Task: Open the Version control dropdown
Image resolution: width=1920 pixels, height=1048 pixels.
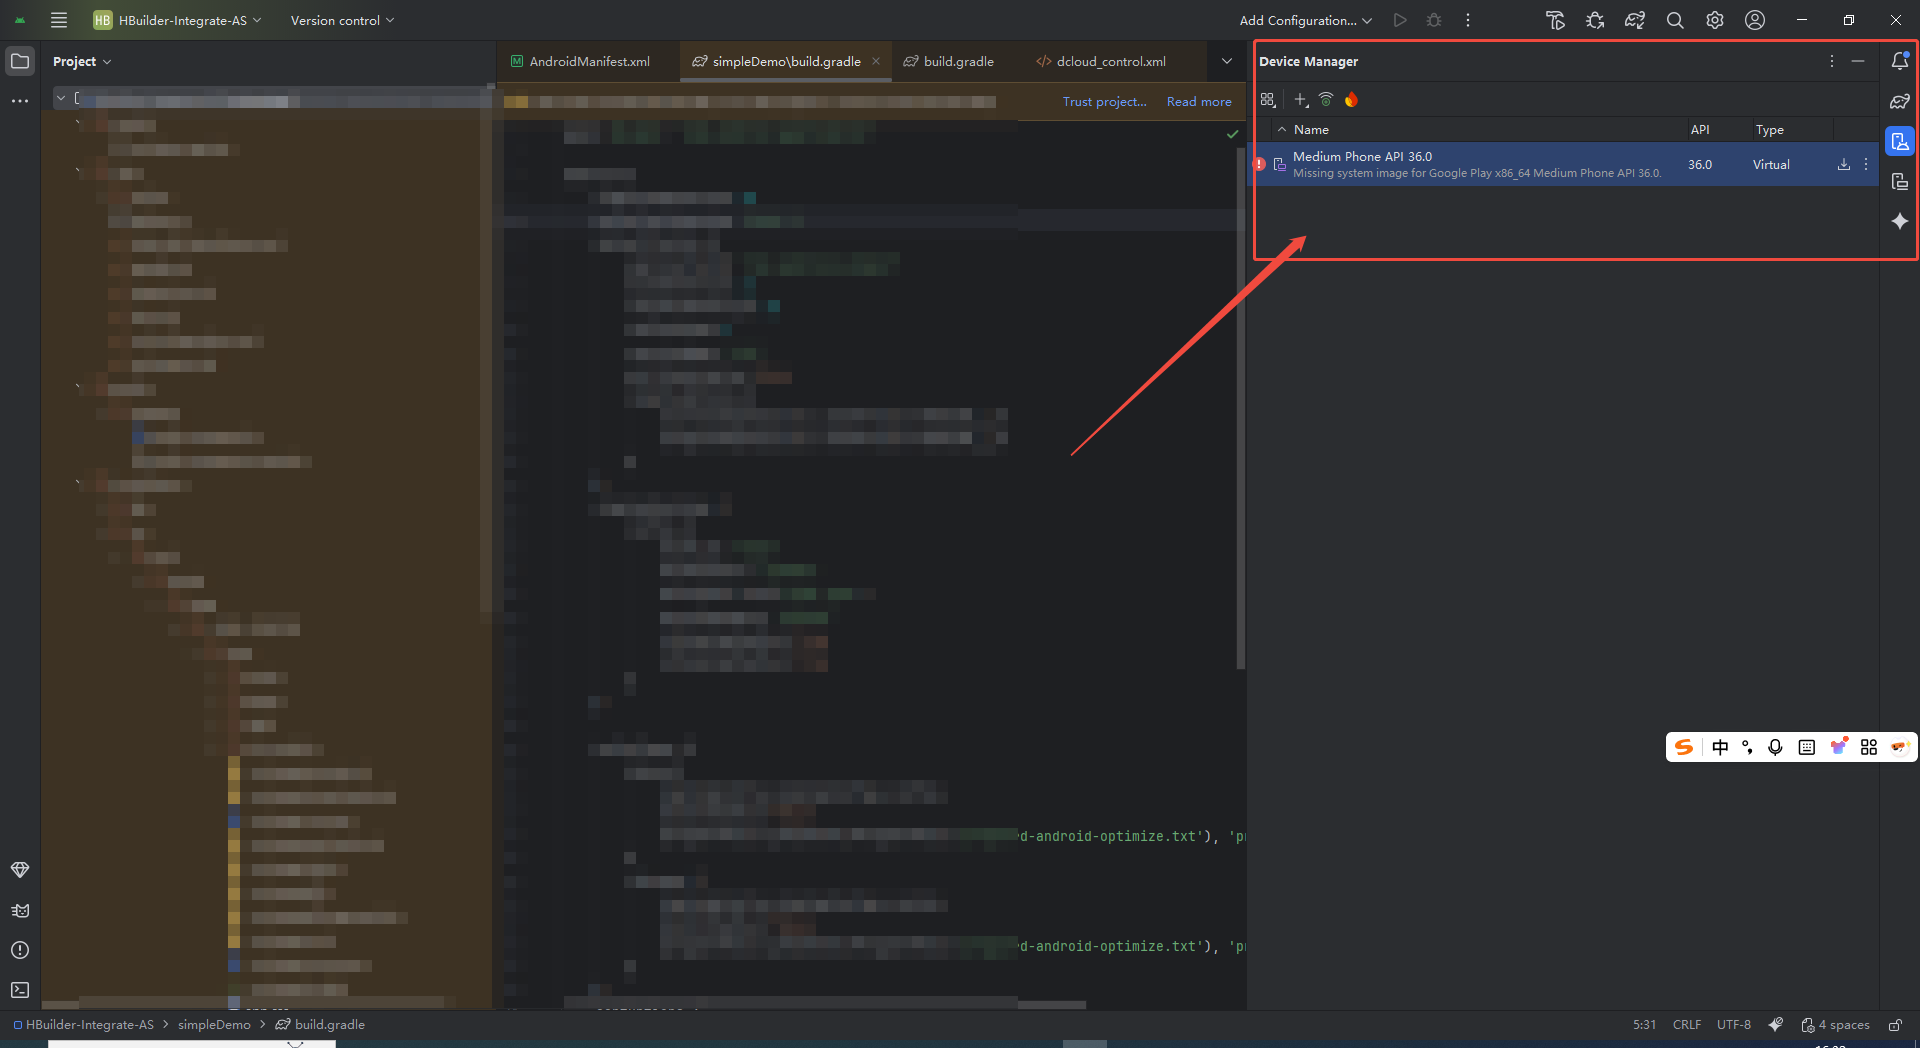Action: click(342, 20)
